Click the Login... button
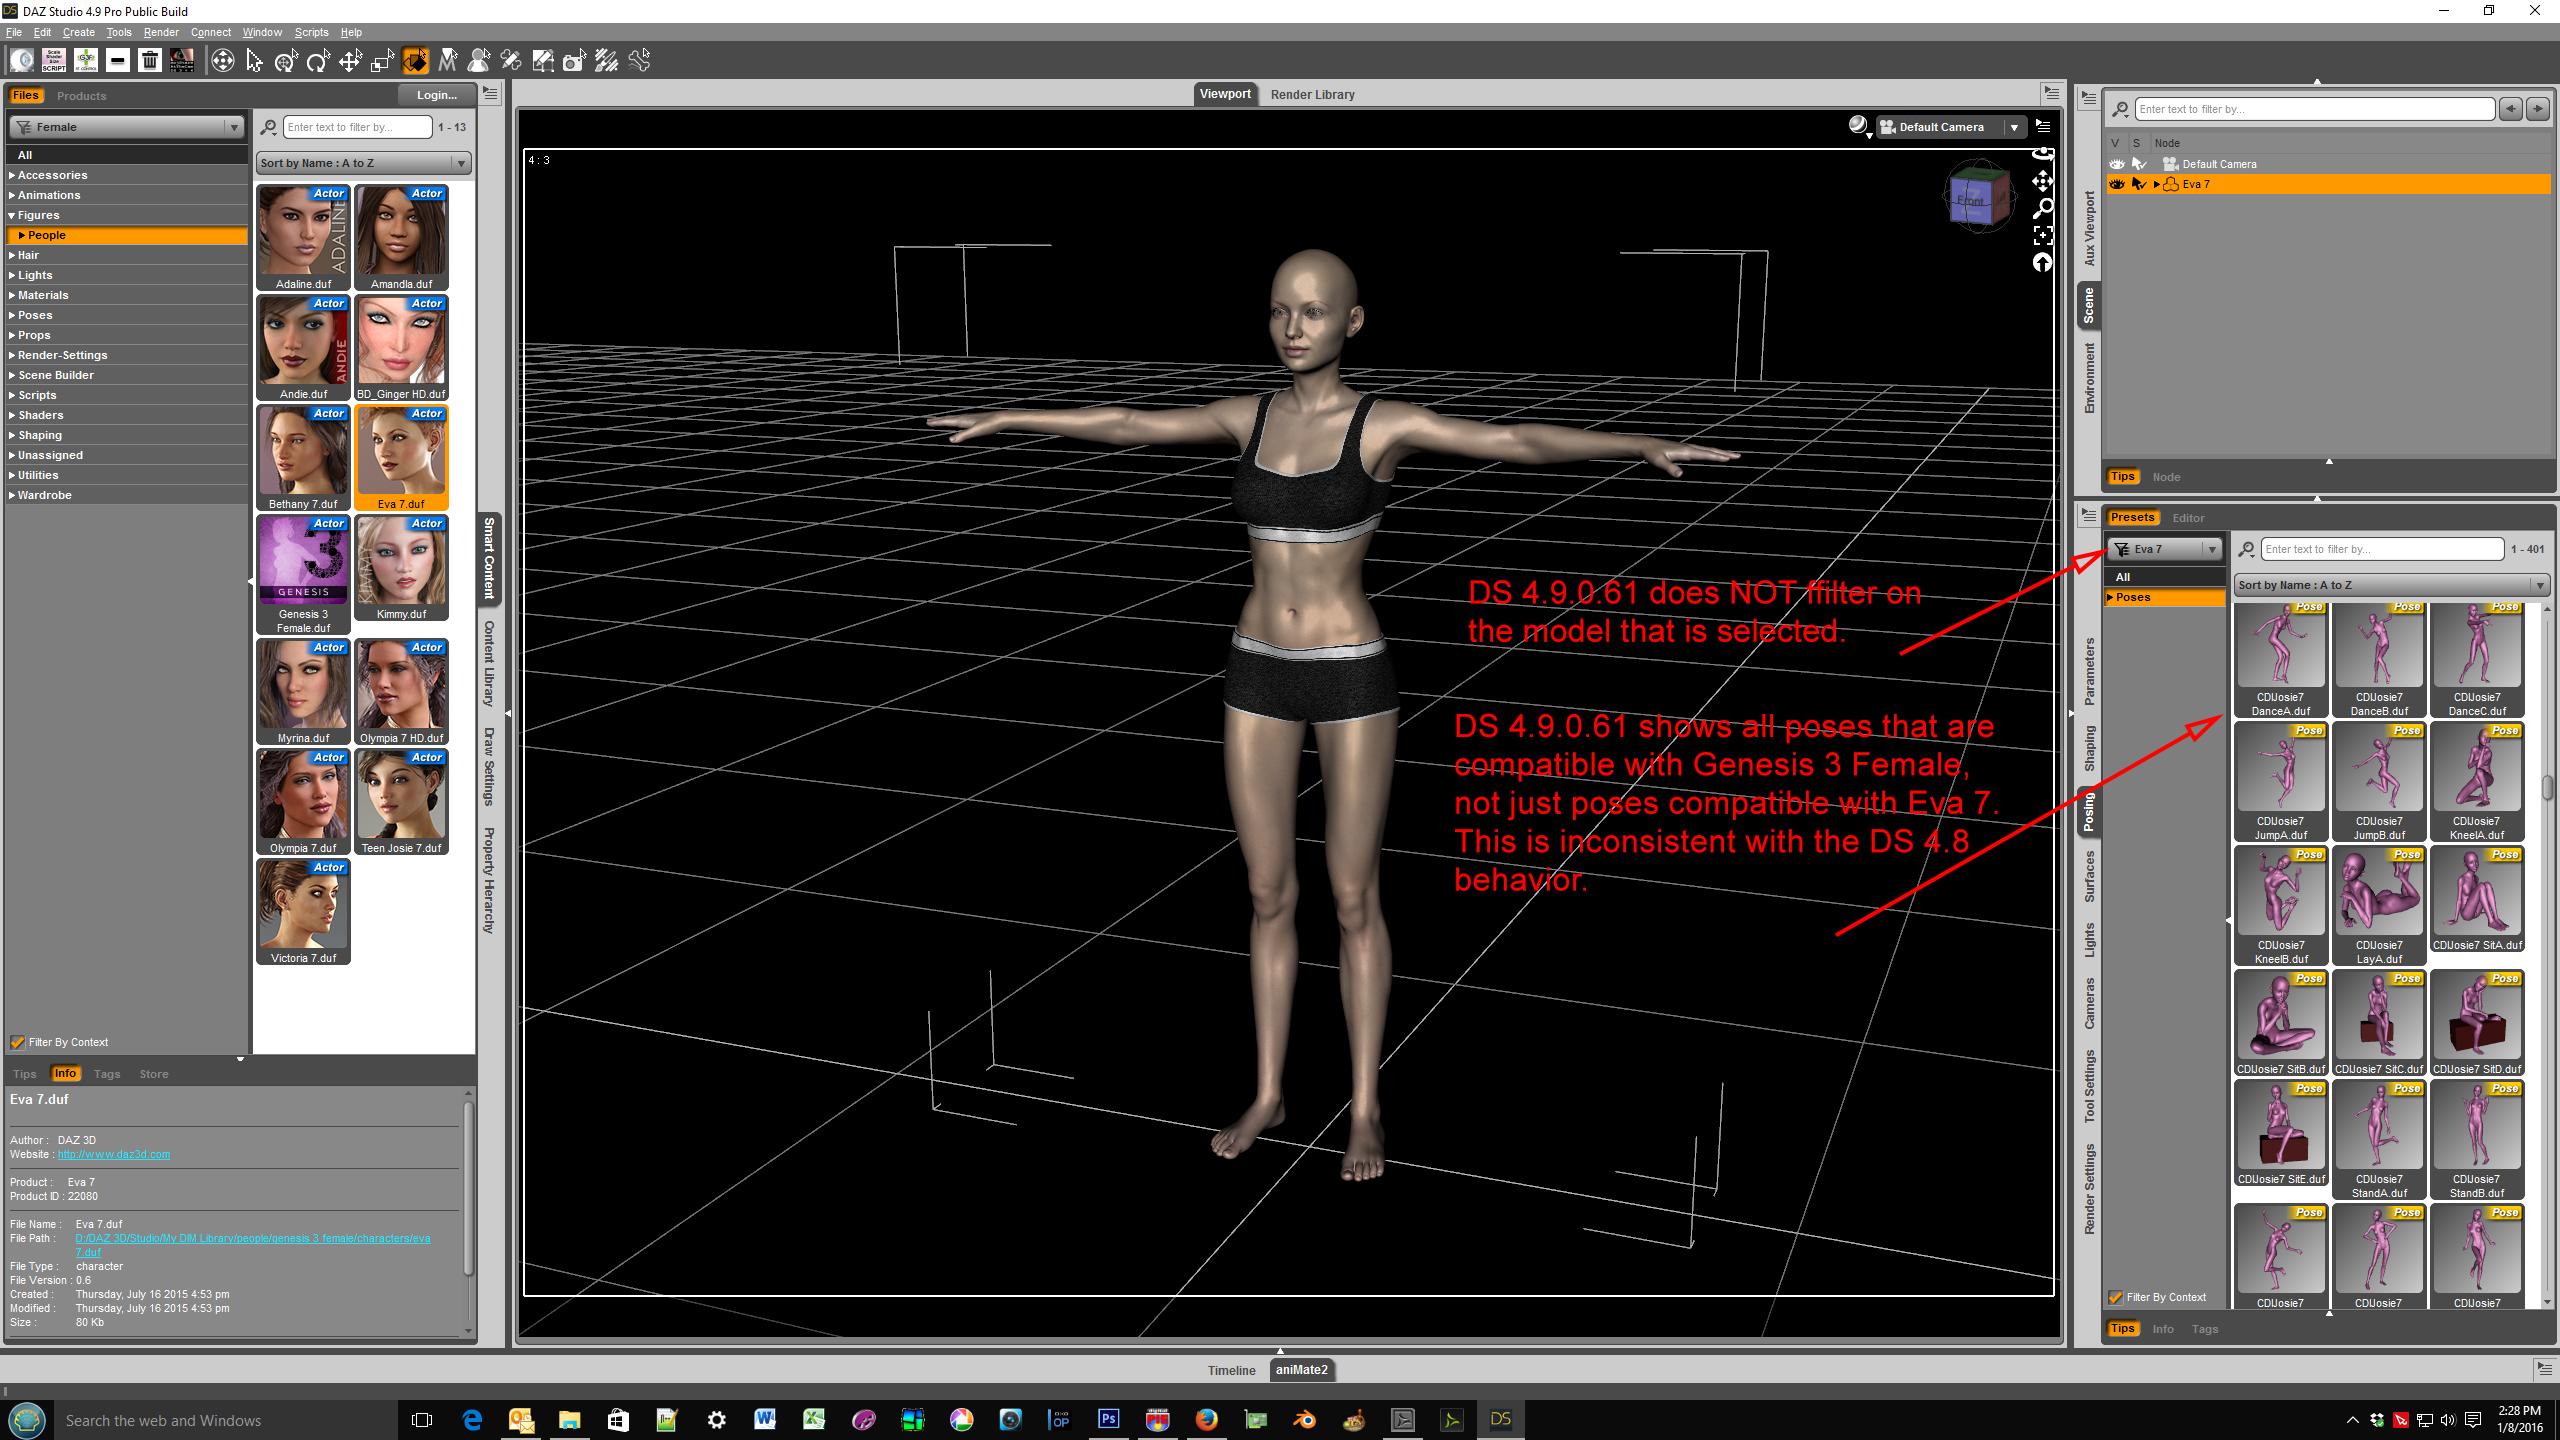The width and height of the screenshot is (2560, 1440). click(x=436, y=95)
